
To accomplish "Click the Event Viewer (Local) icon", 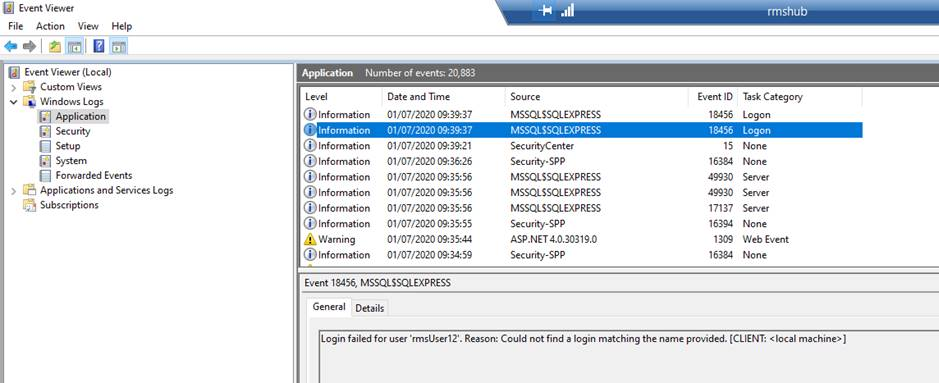I will pos(15,72).
